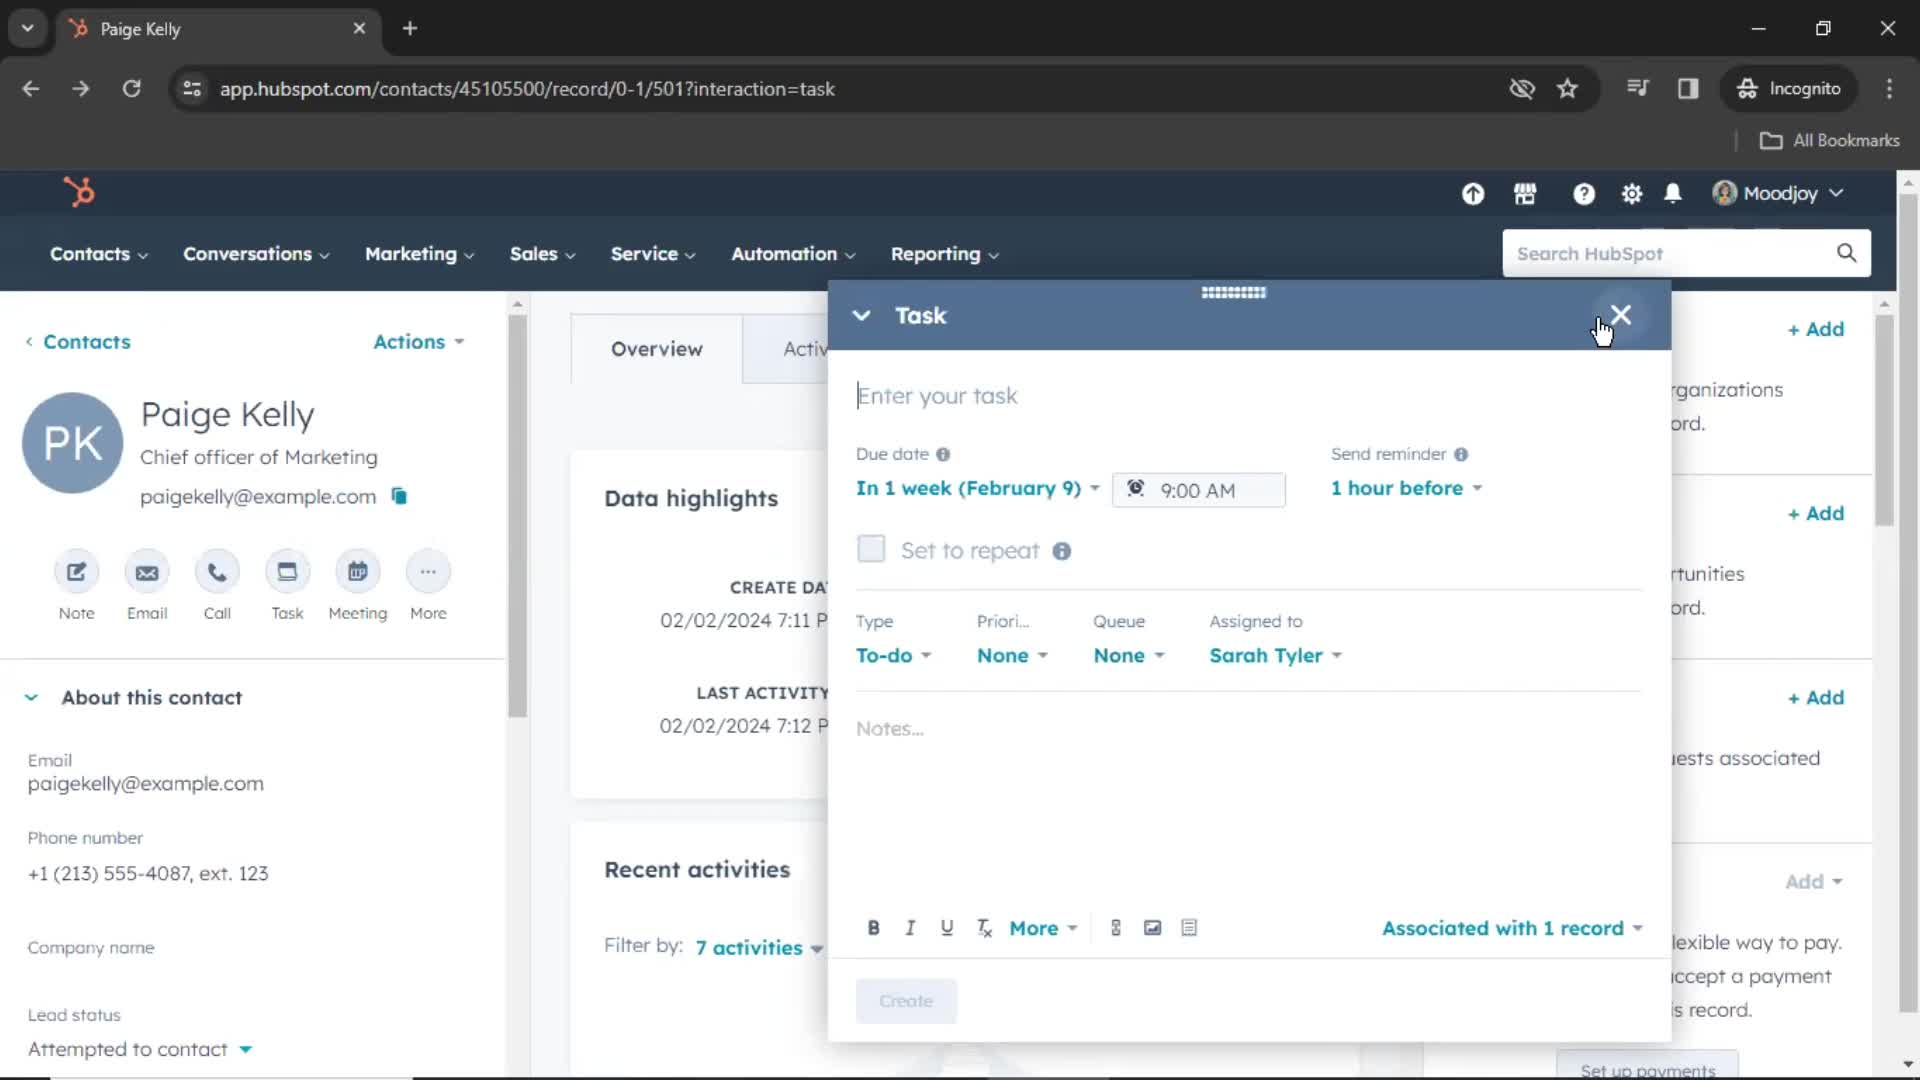This screenshot has height=1080, width=1920.
Task: Click the Italic formatting icon
Action: pyautogui.click(x=910, y=927)
